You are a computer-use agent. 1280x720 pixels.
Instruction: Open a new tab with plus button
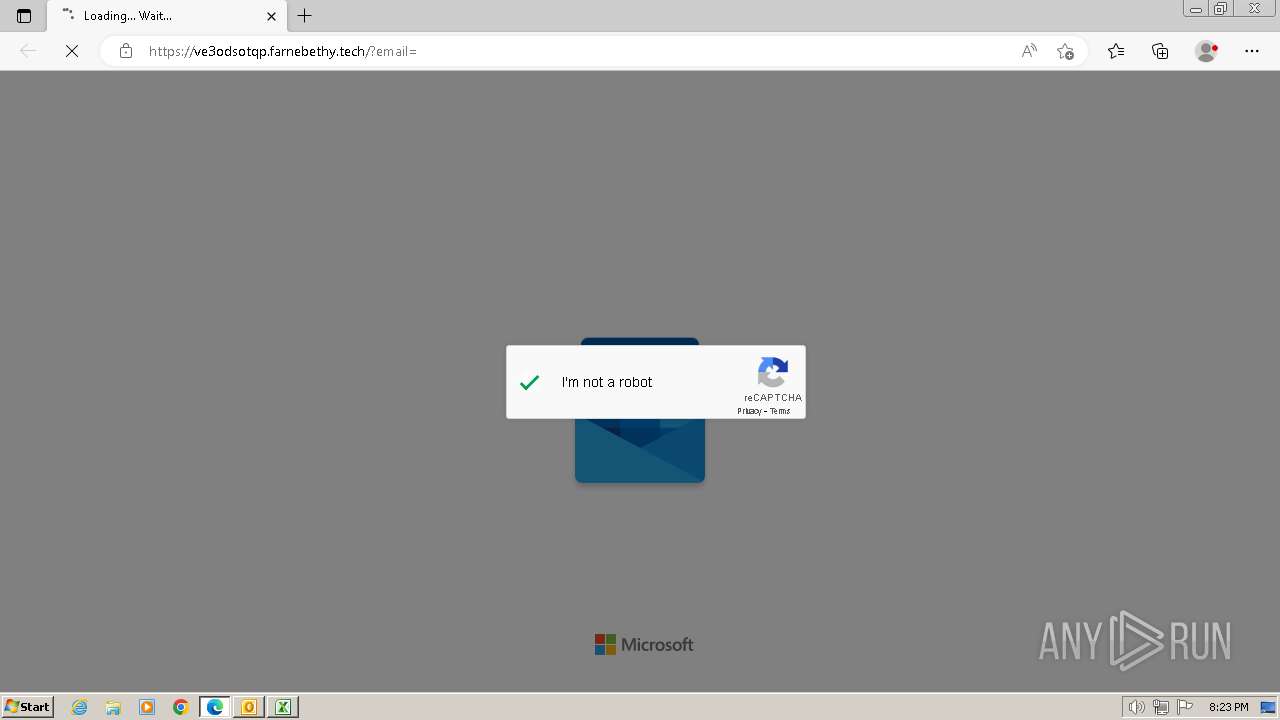pyautogui.click(x=305, y=16)
